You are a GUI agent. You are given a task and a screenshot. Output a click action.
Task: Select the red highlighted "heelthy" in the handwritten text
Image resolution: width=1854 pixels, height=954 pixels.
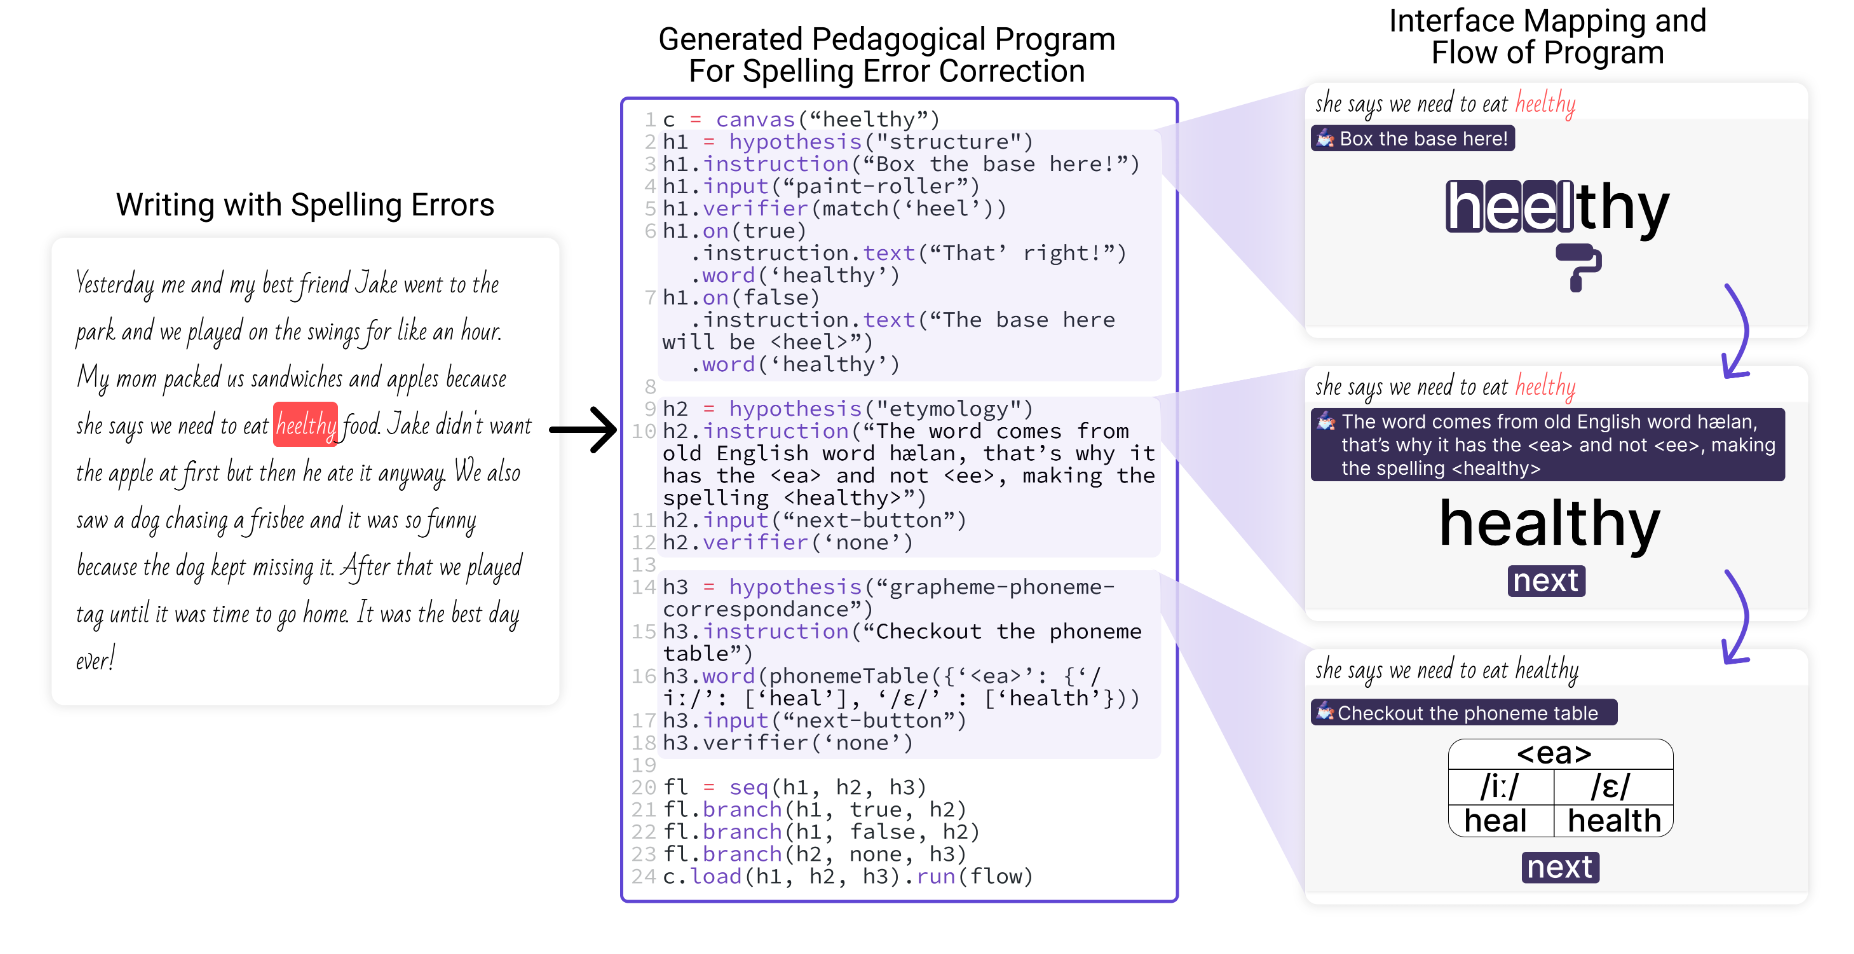pos(306,425)
